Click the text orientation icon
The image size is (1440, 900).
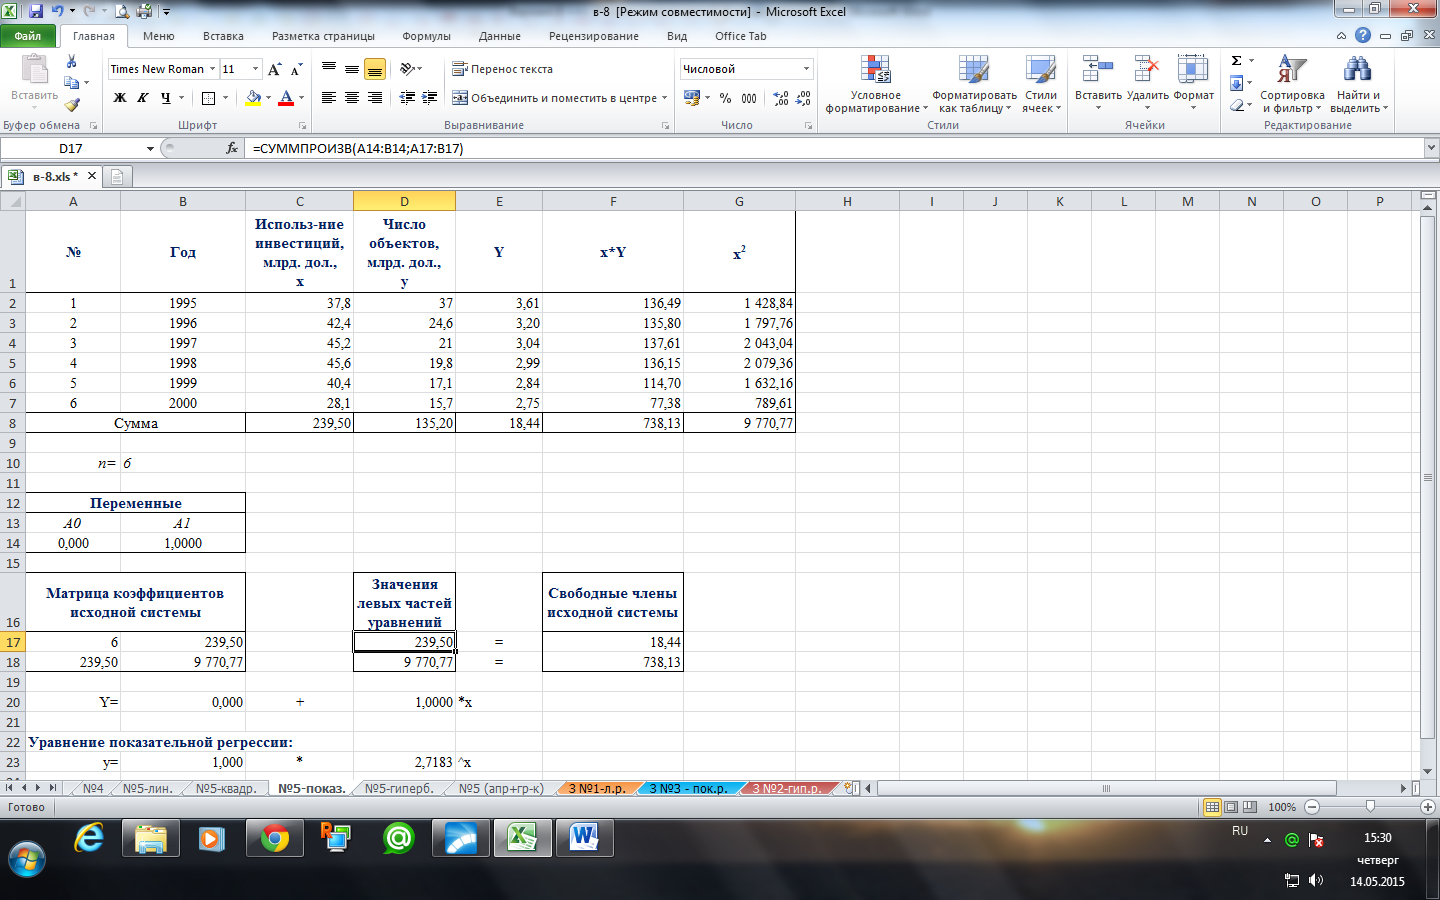(407, 69)
